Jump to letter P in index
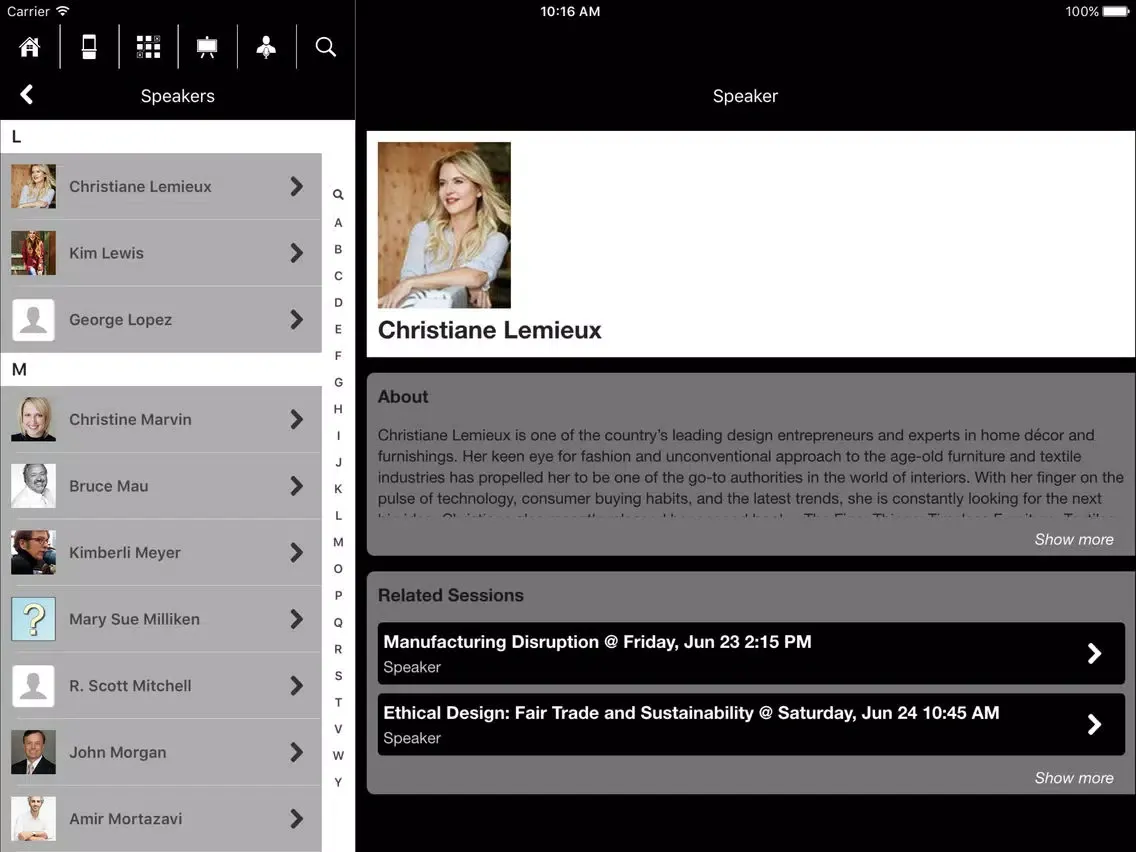The height and width of the screenshot is (852, 1136). (x=338, y=596)
